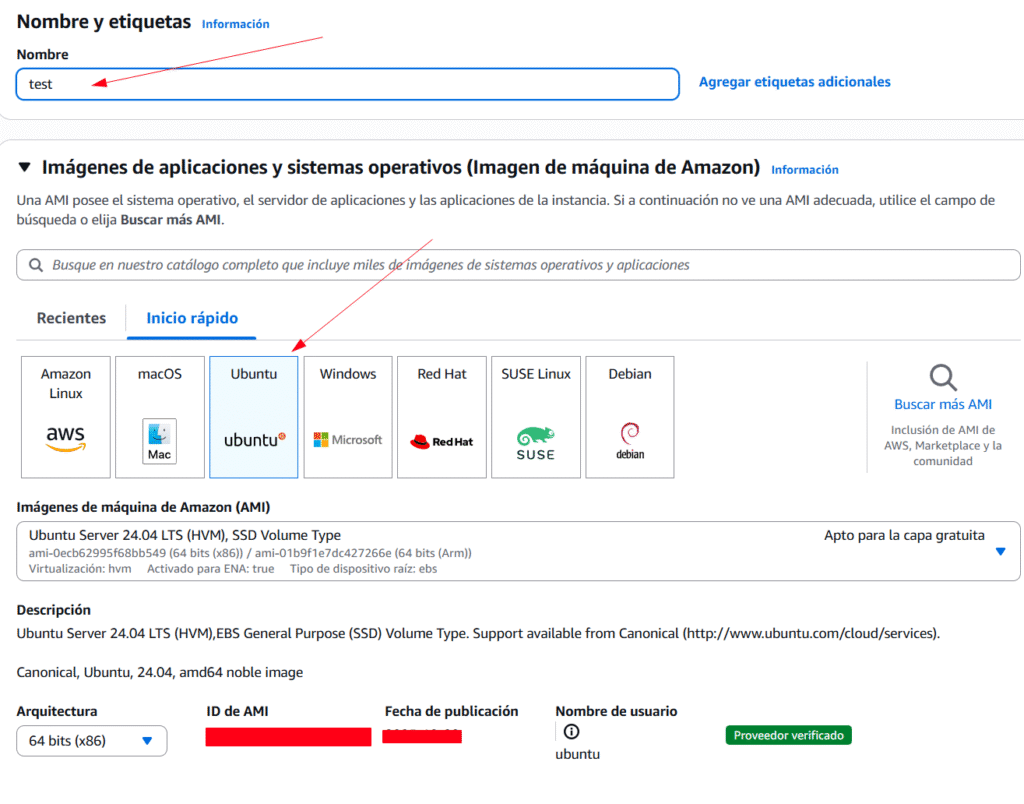Open Información link next to Nombre y etiquetas
This screenshot has width=1024, height=804.
pos(235,24)
